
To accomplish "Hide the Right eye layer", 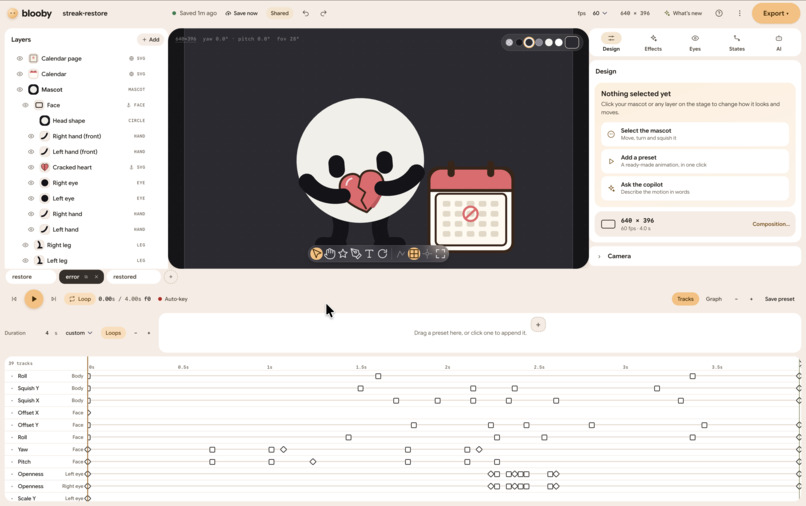I will [31, 183].
